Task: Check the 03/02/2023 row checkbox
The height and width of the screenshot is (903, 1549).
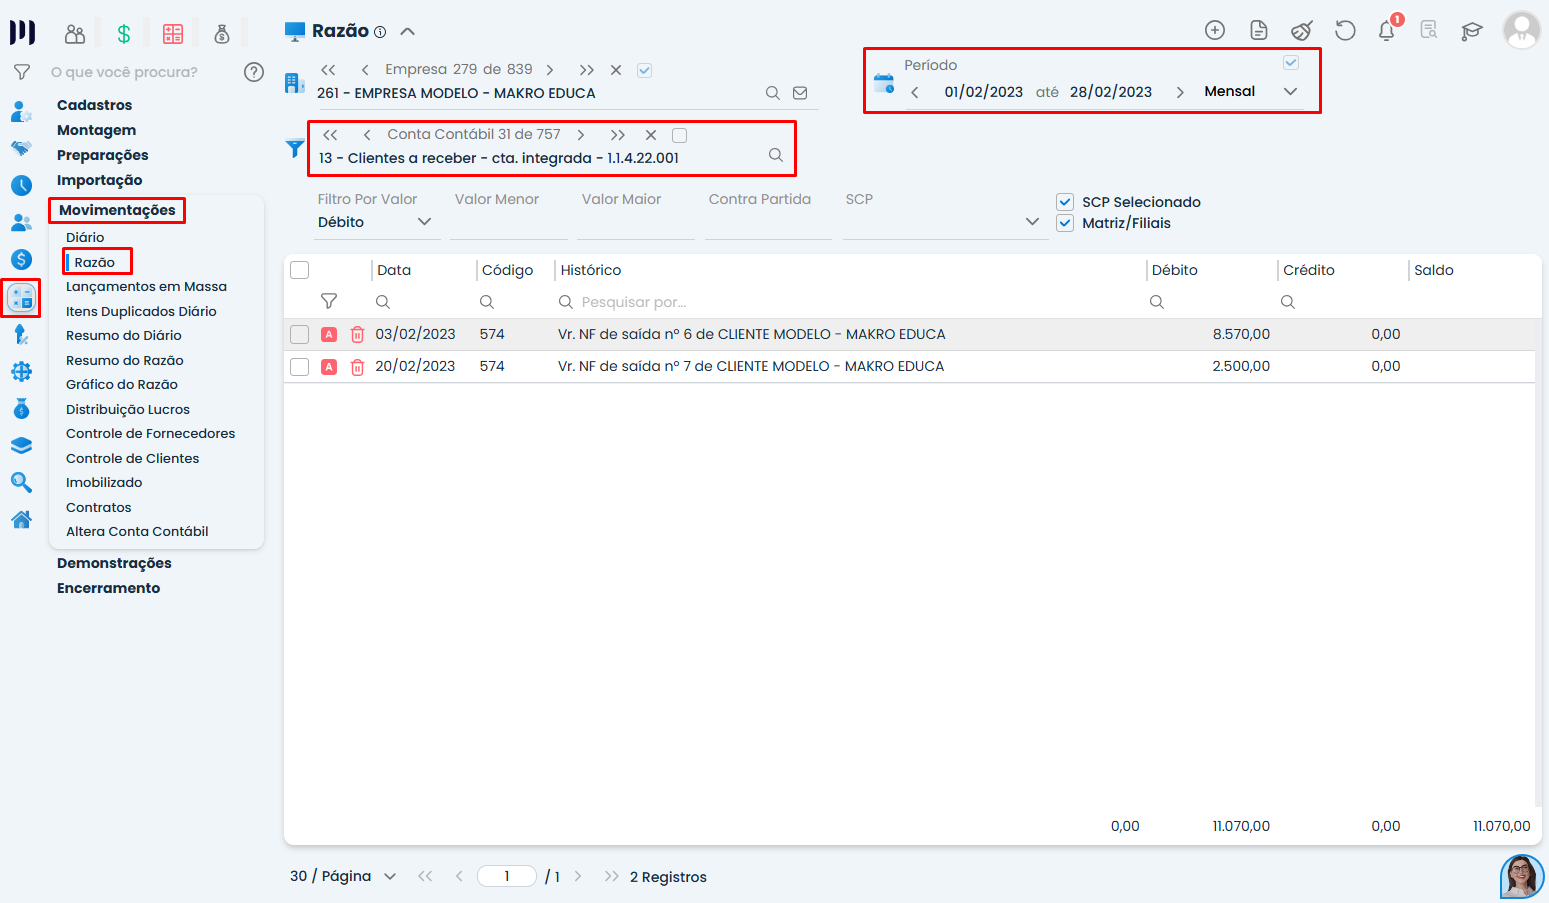Action: point(299,335)
